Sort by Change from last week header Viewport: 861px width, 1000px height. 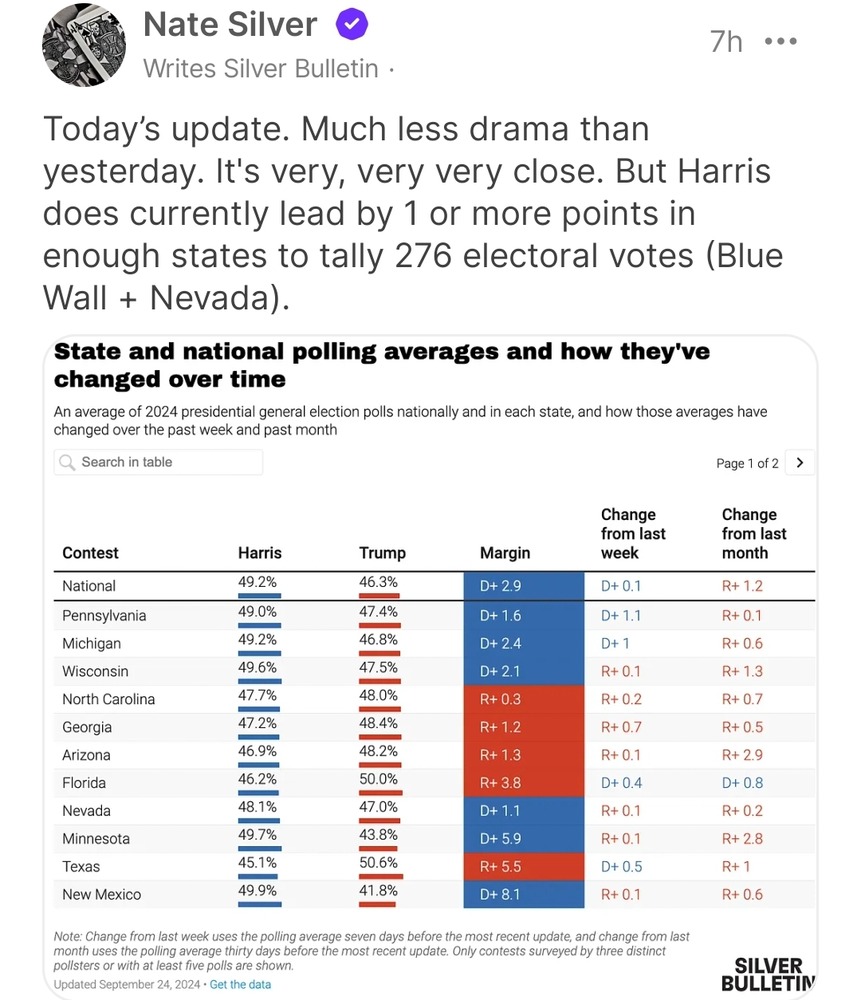pyautogui.click(x=633, y=534)
